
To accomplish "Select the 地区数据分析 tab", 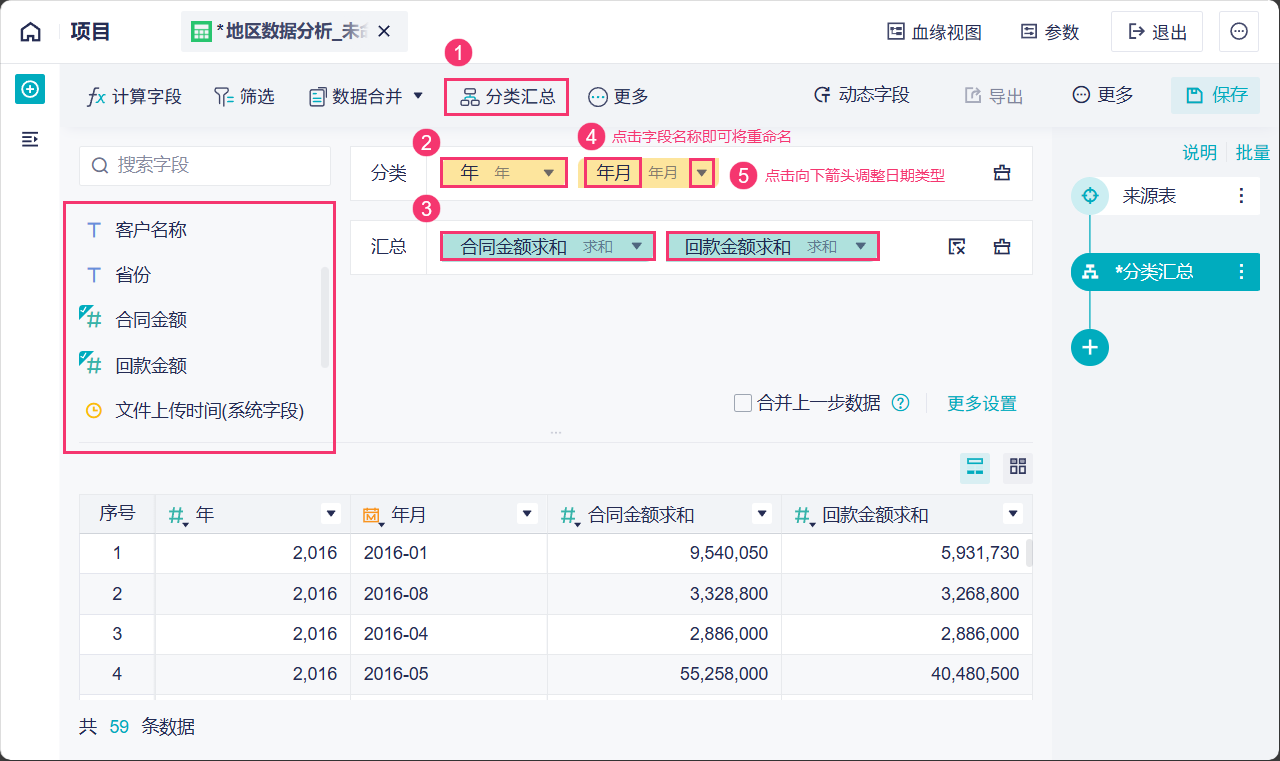I will 280,32.
